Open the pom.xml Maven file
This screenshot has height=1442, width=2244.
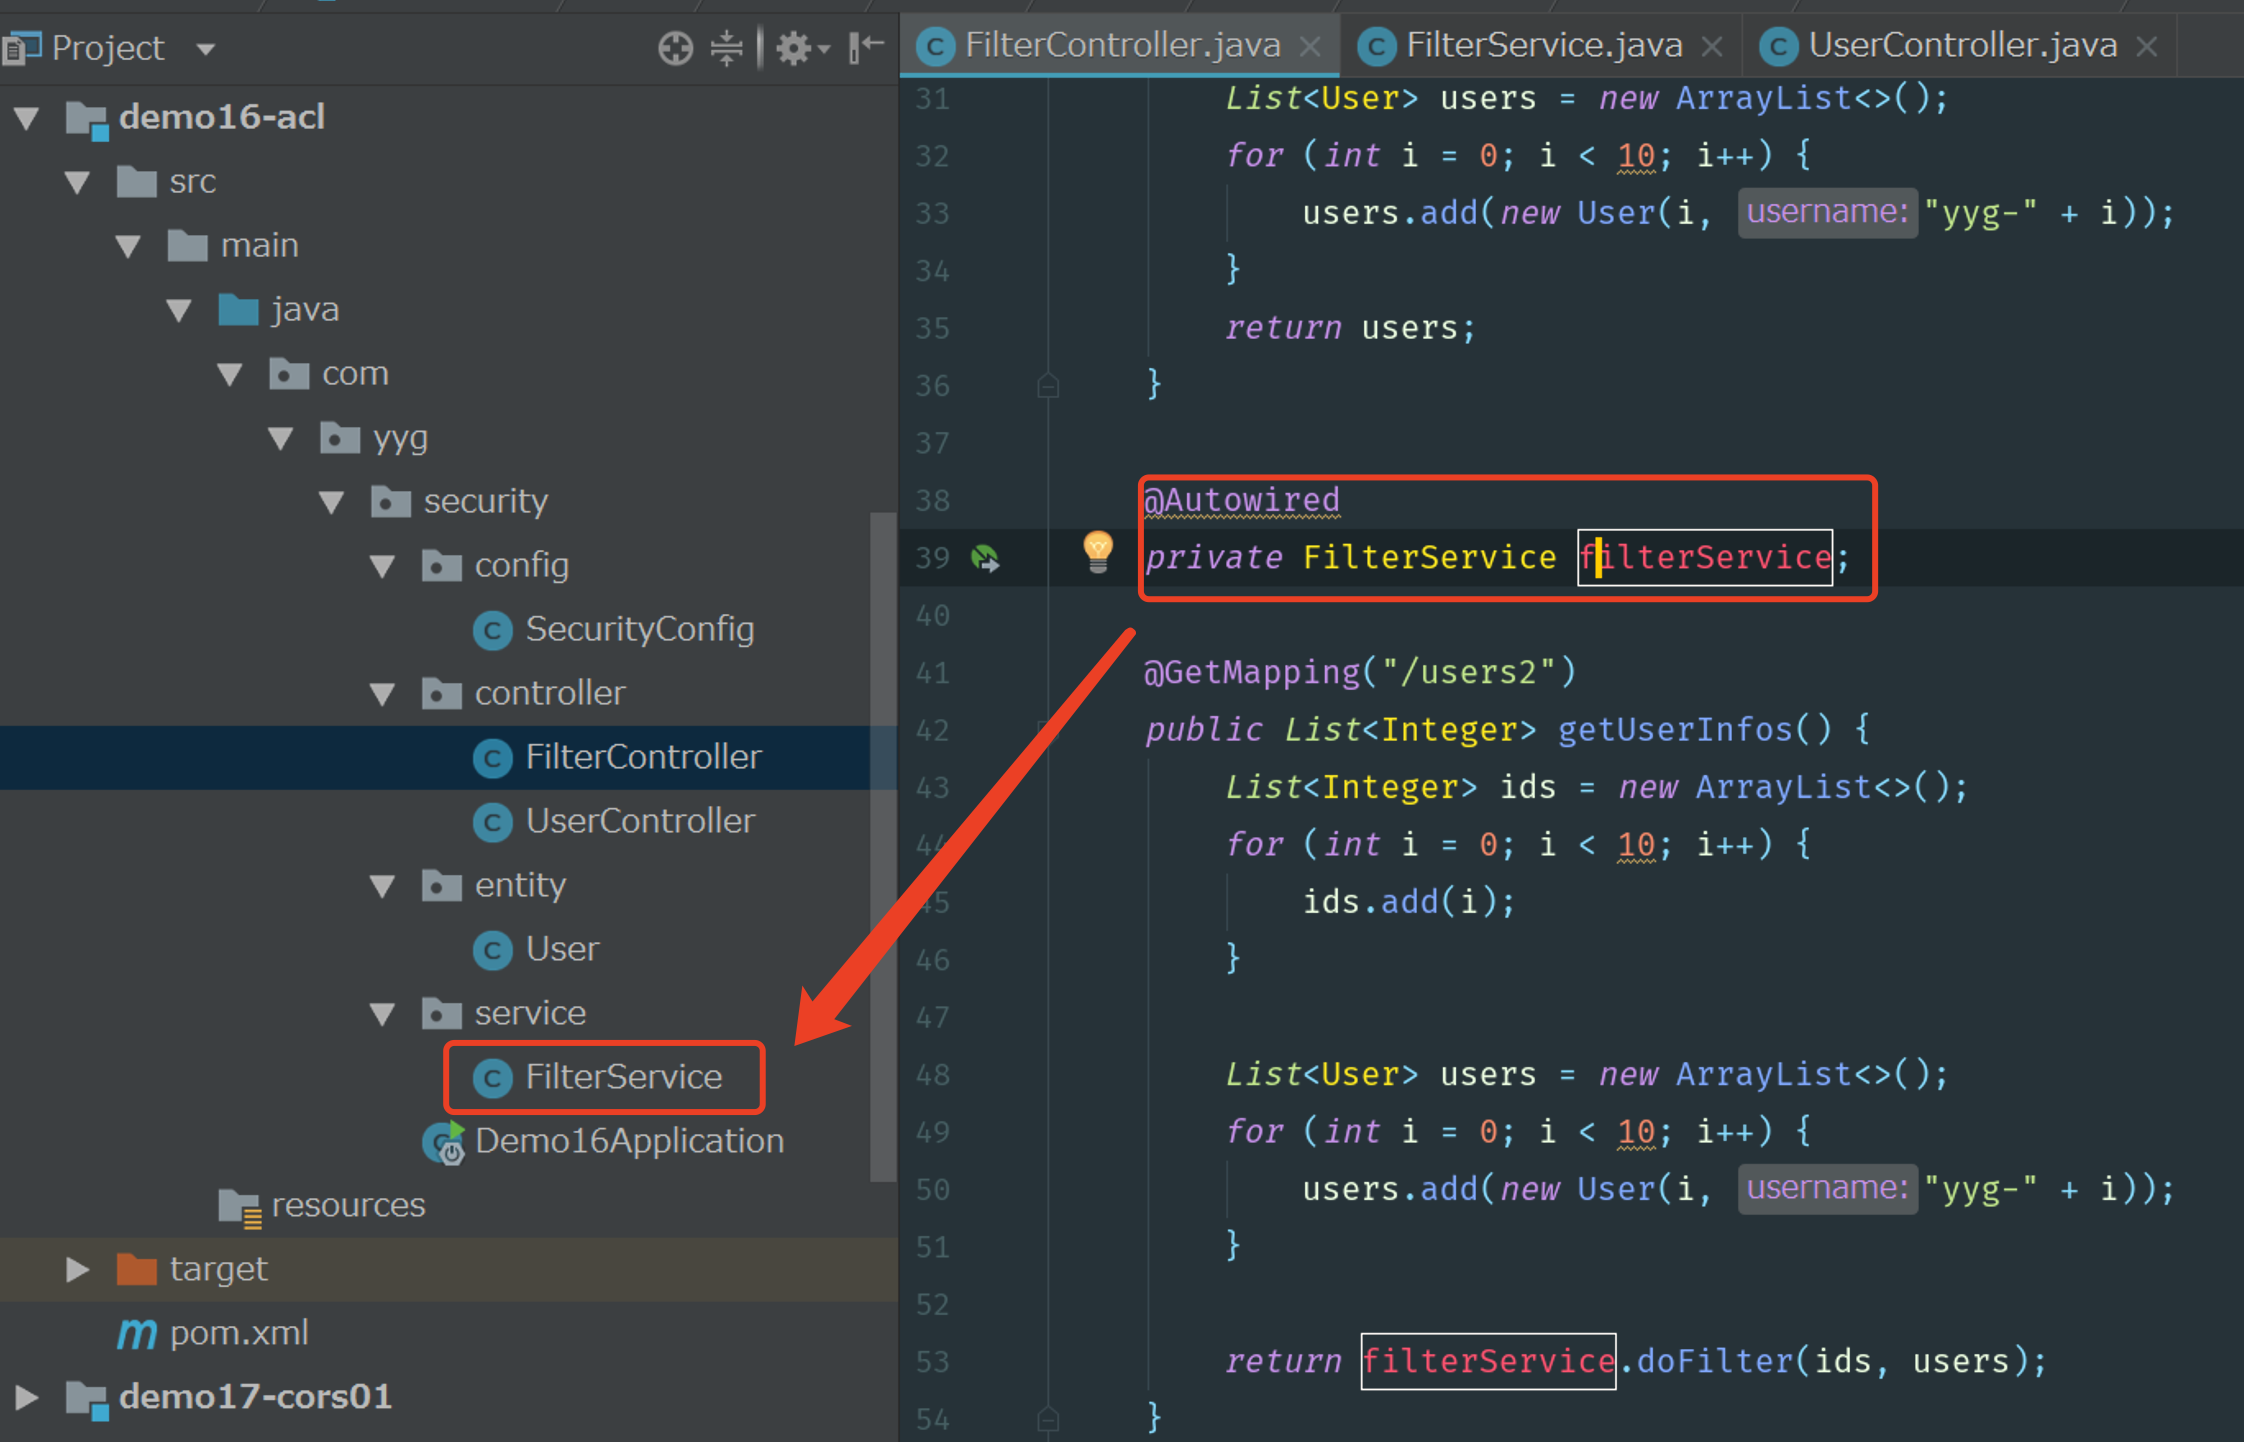pyautogui.click(x=238, y=1333)
